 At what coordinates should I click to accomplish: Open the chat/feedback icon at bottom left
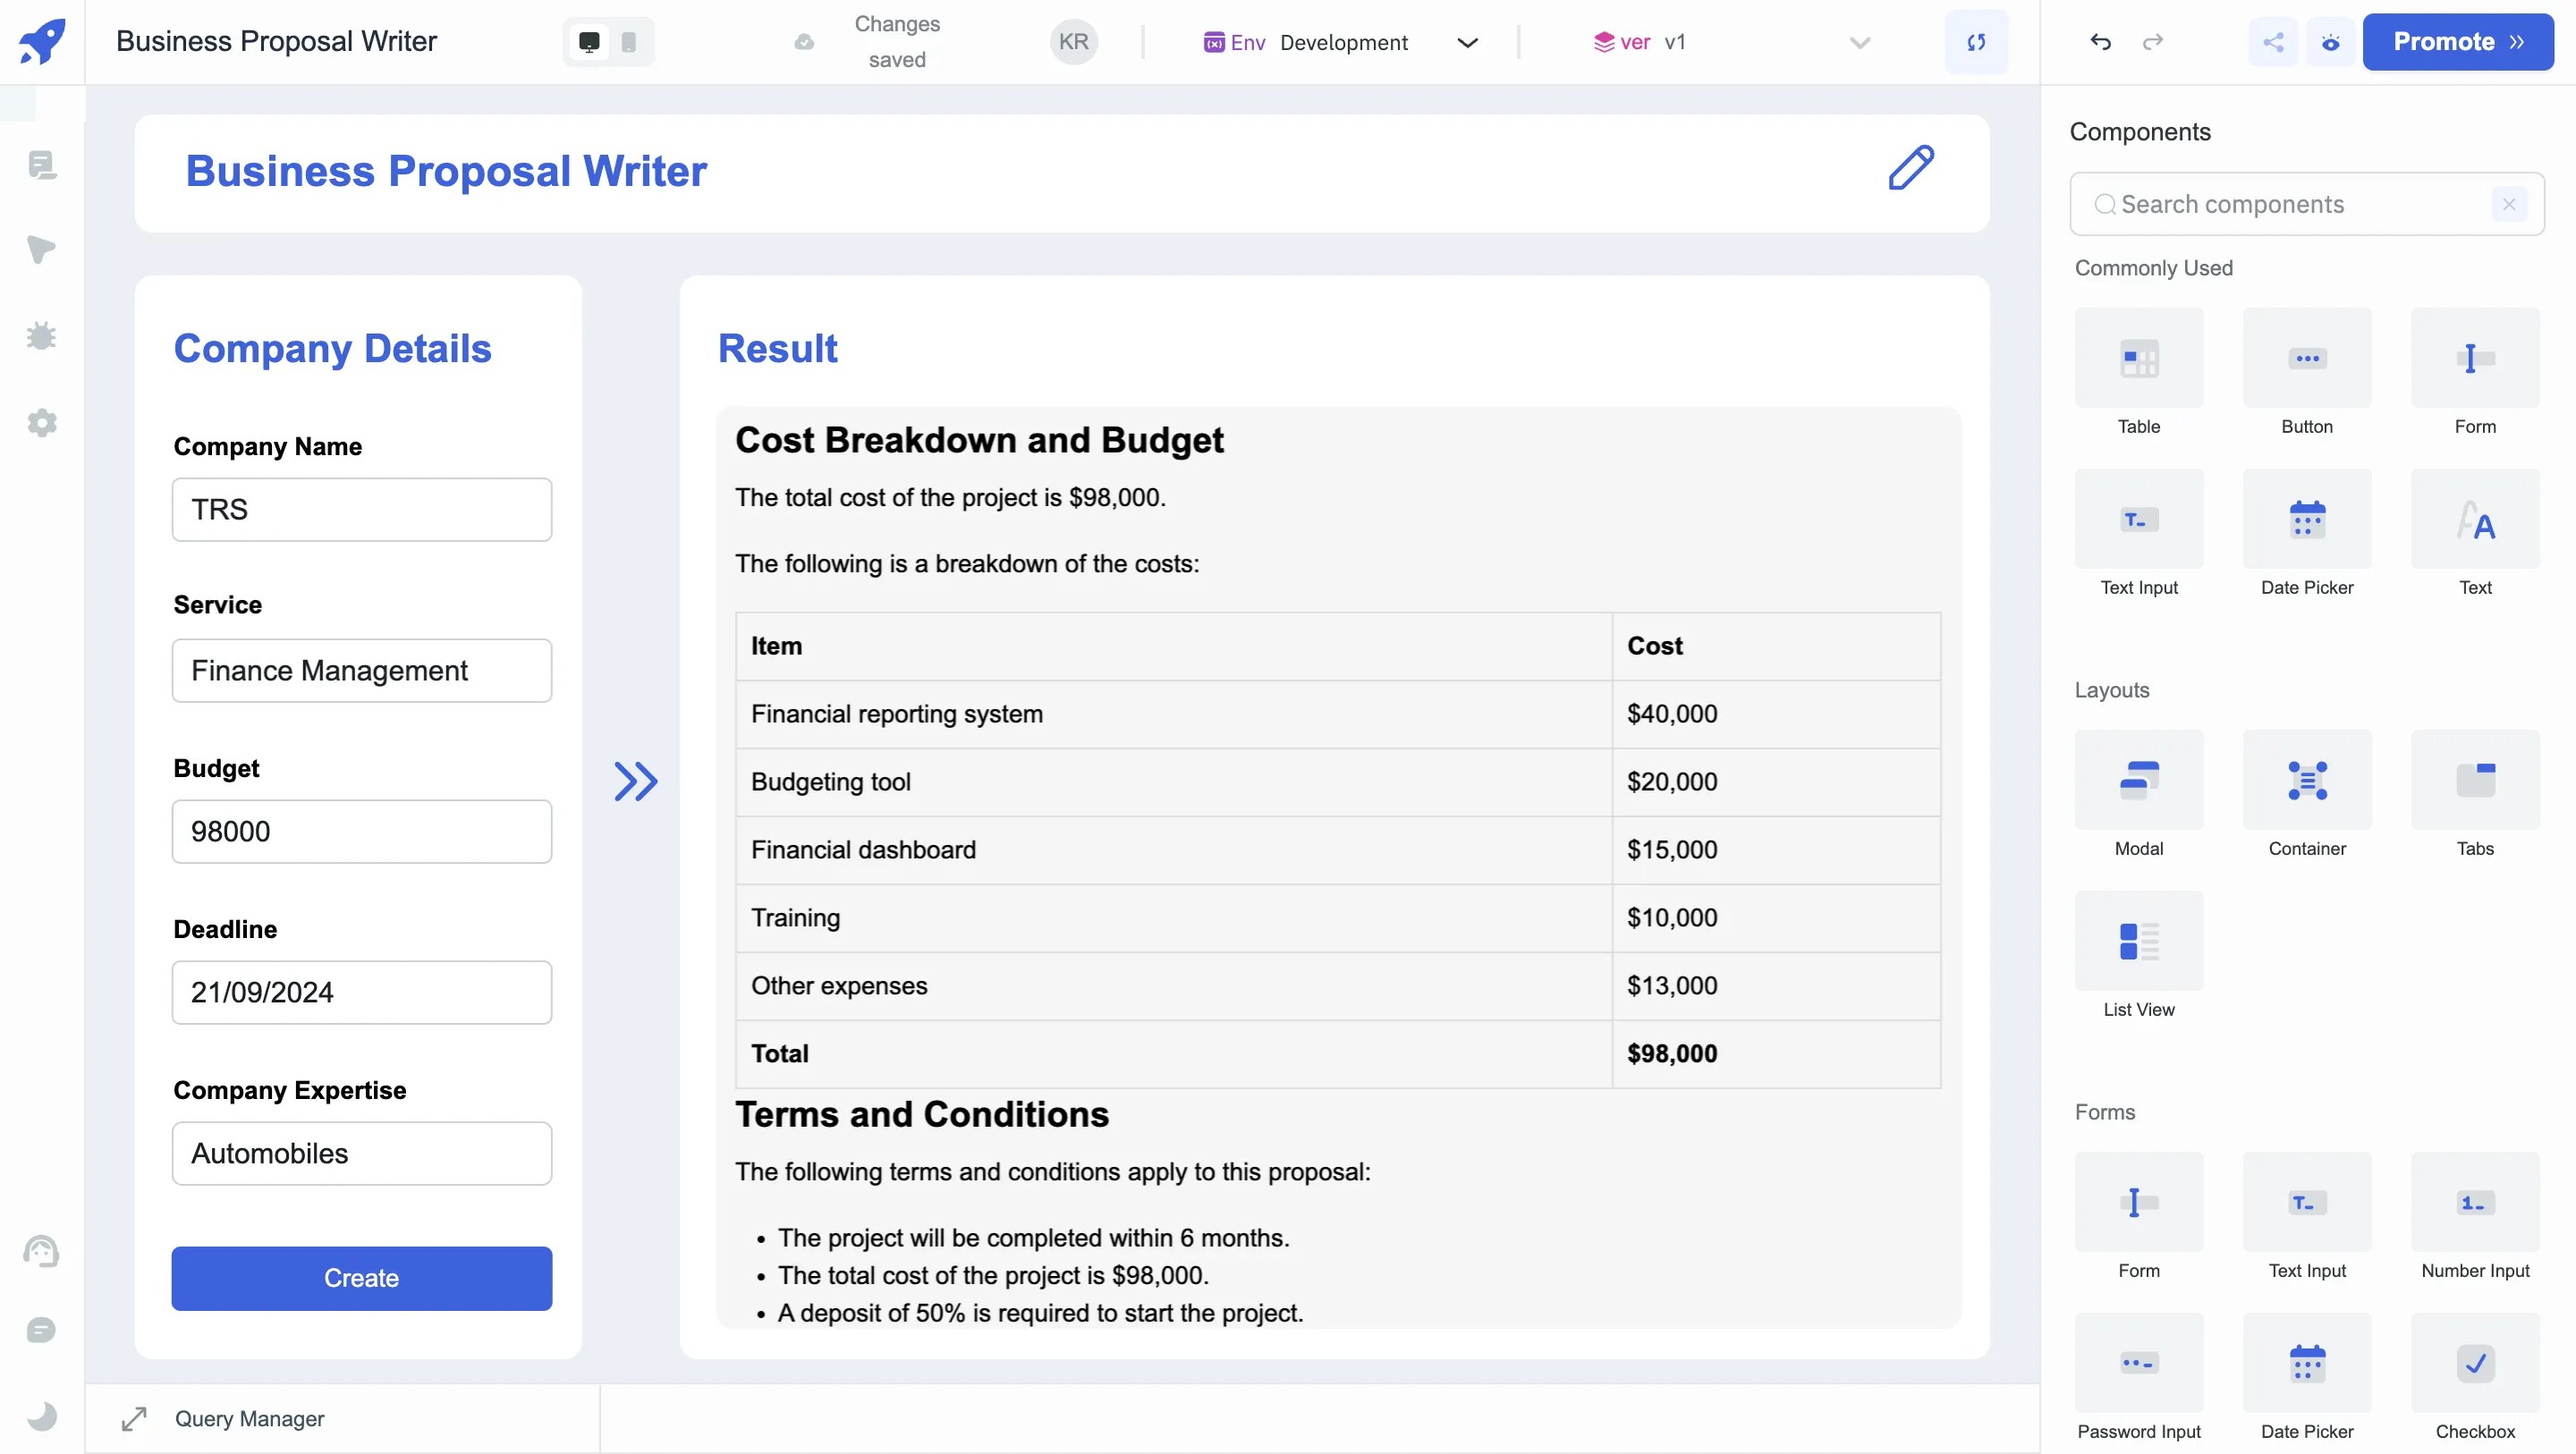pos(40,1329)
